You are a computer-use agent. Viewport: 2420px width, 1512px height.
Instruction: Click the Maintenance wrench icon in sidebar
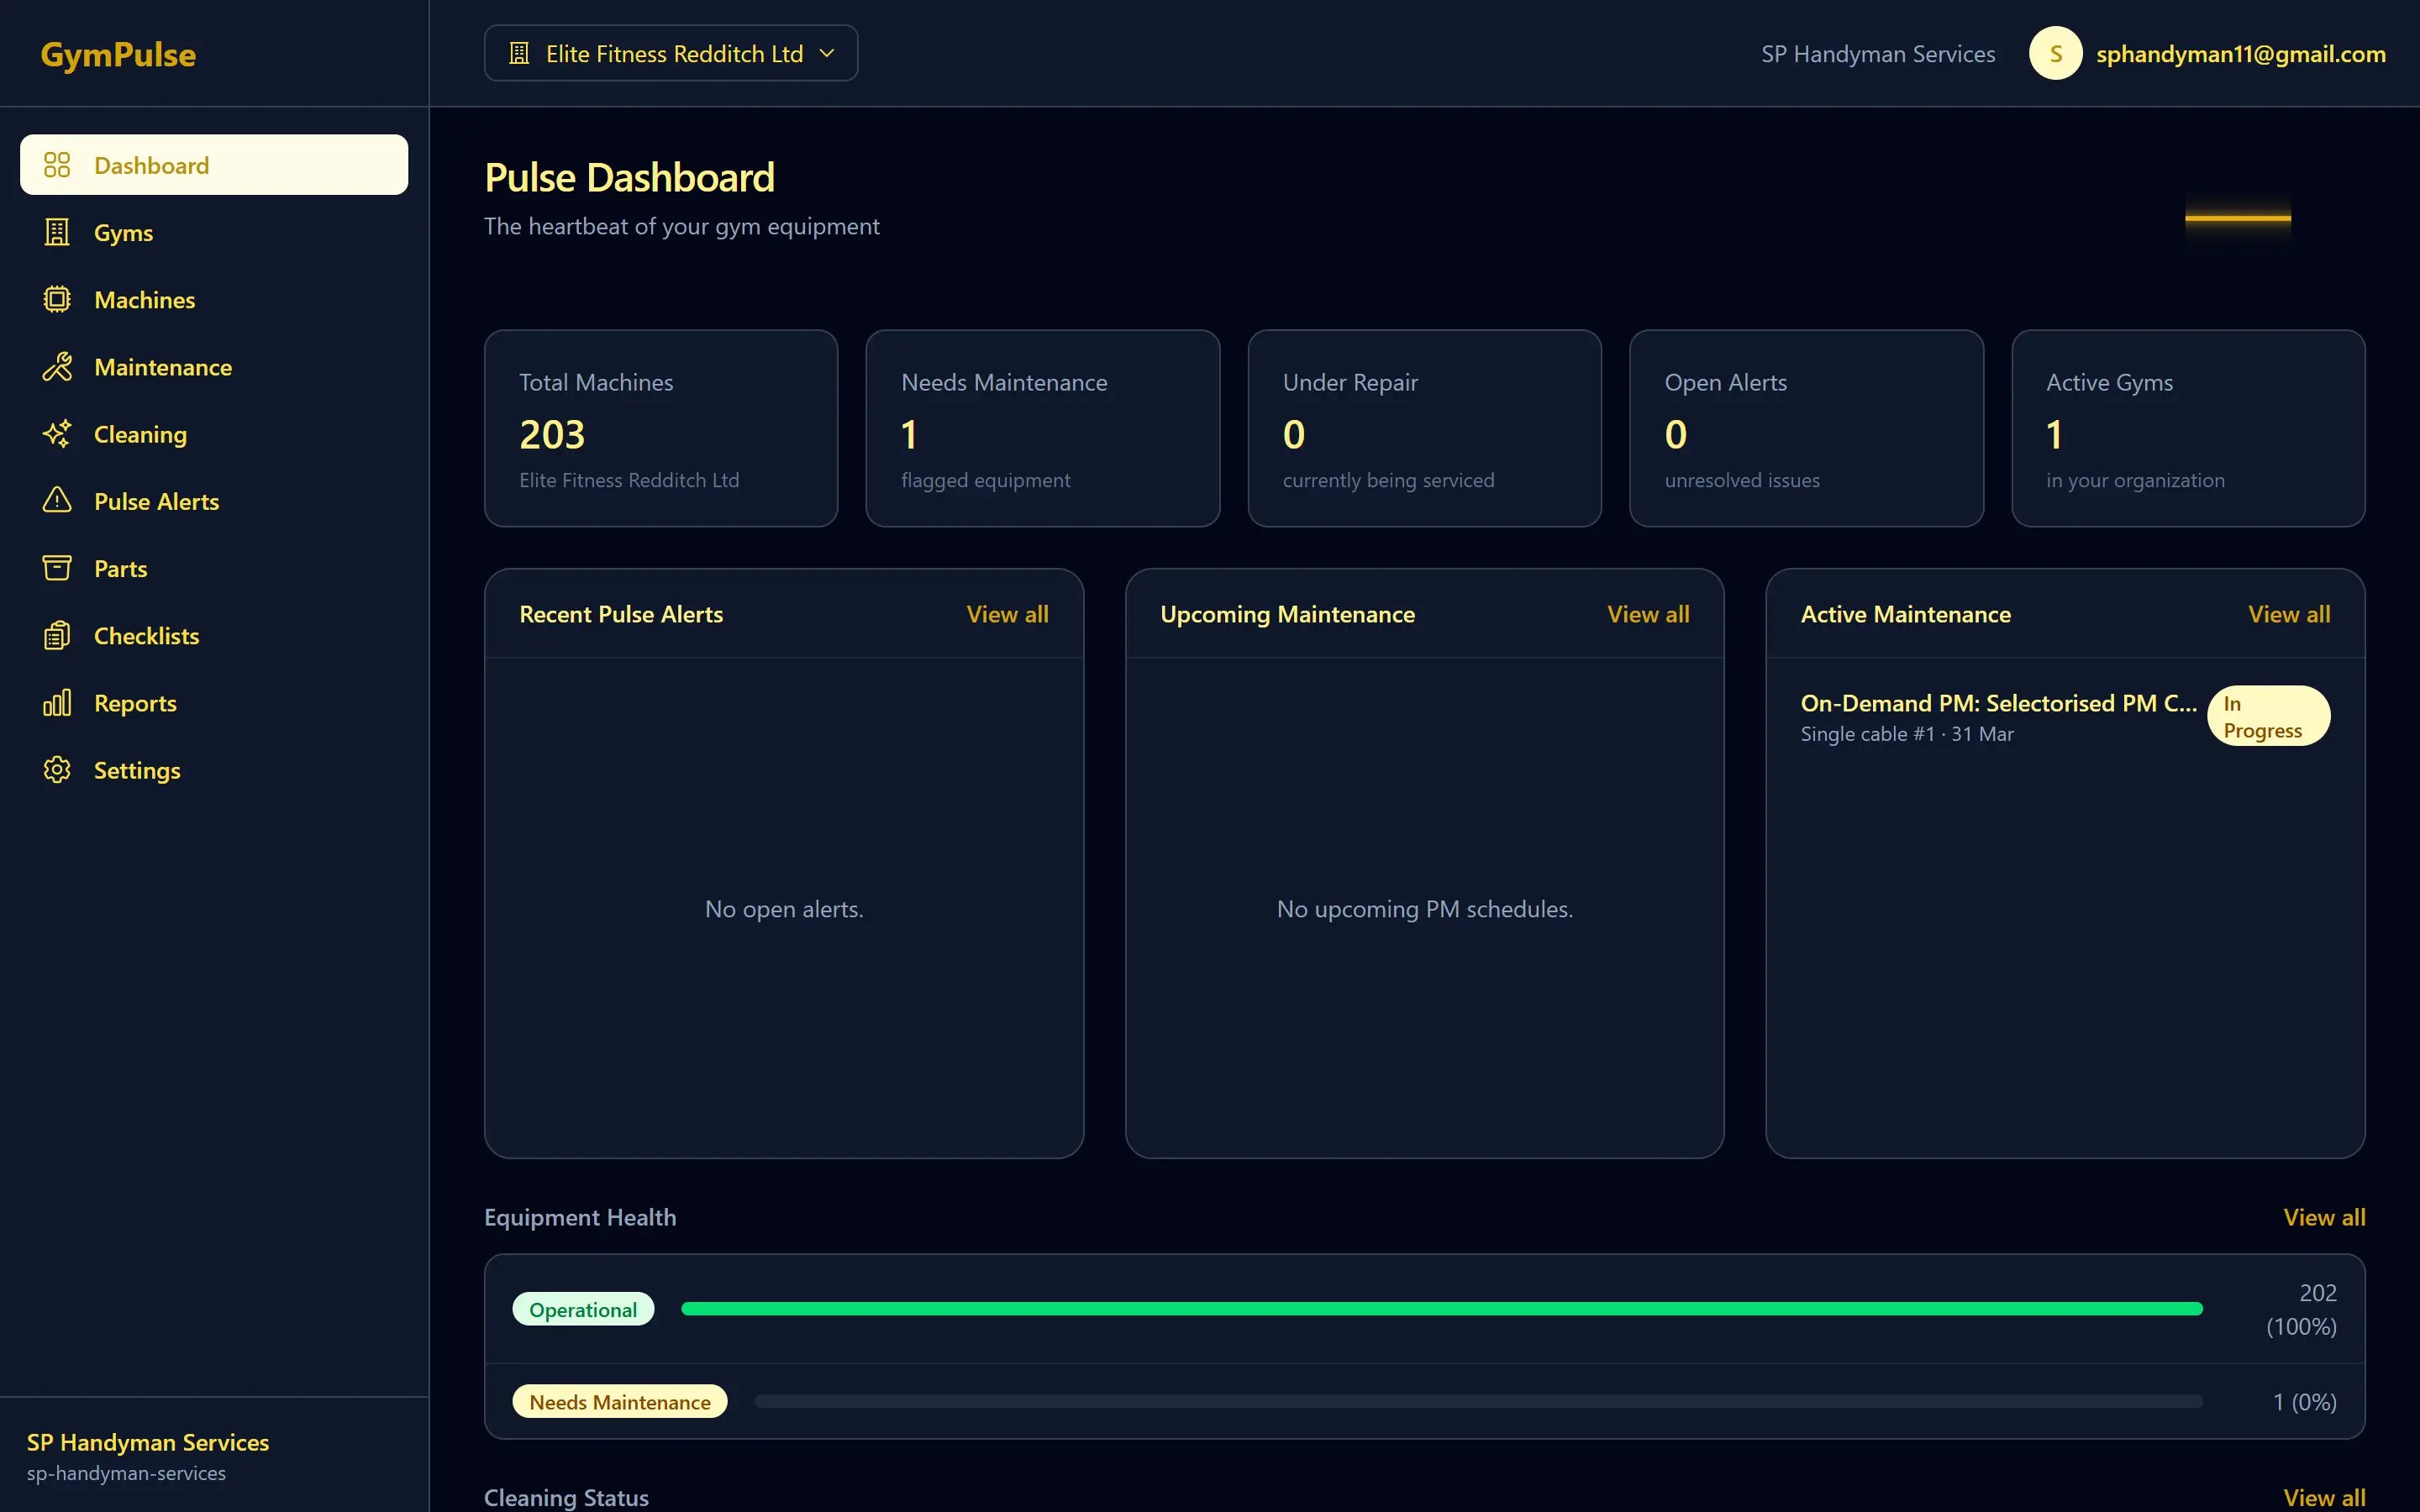57,367
